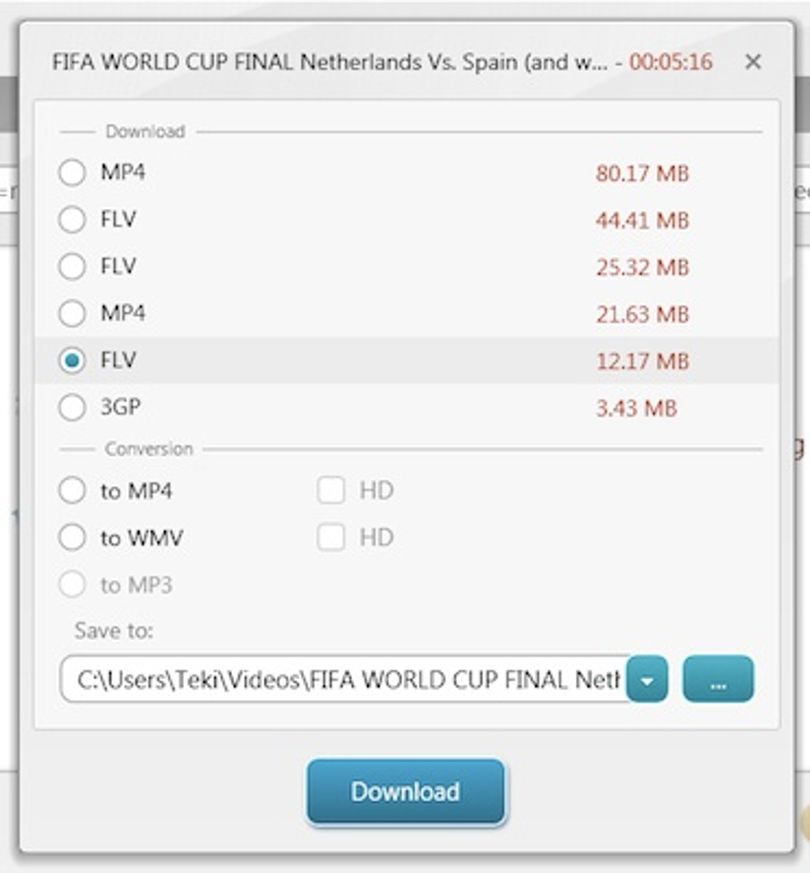Select conversion to WMV
The width and height of the screenshot is (810, 873).
tap(72, 537)
